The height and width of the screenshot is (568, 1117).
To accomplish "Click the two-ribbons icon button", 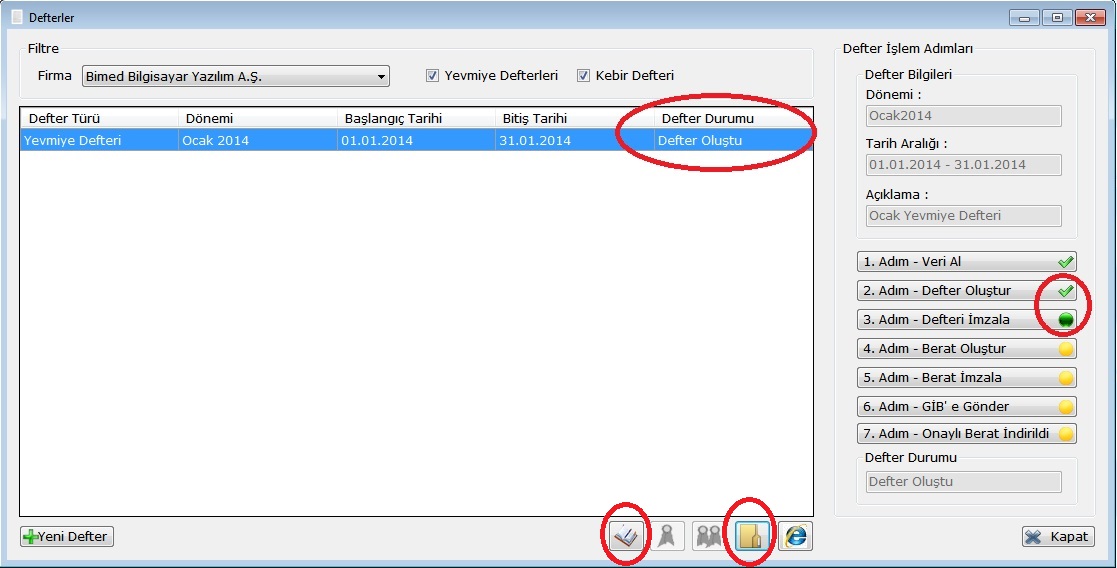I will (709, 536).
